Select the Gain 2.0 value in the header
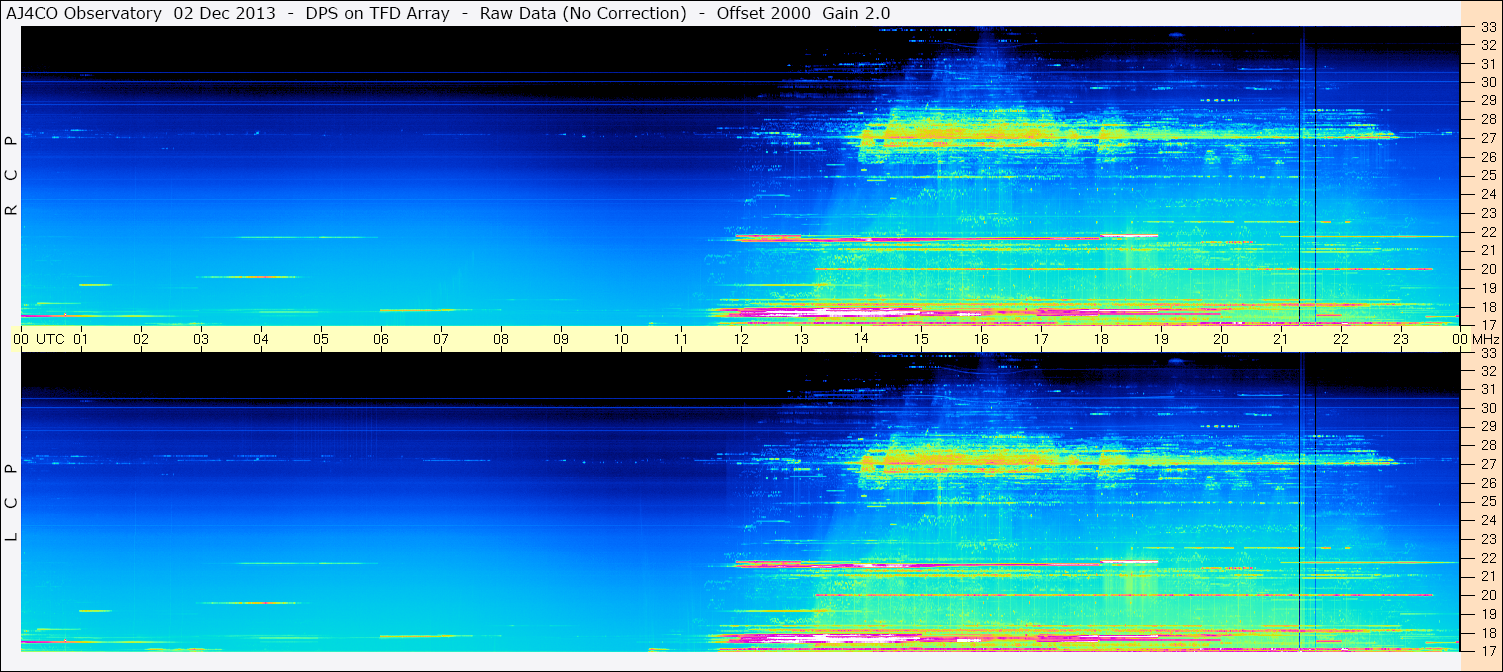 pos(856,13)
